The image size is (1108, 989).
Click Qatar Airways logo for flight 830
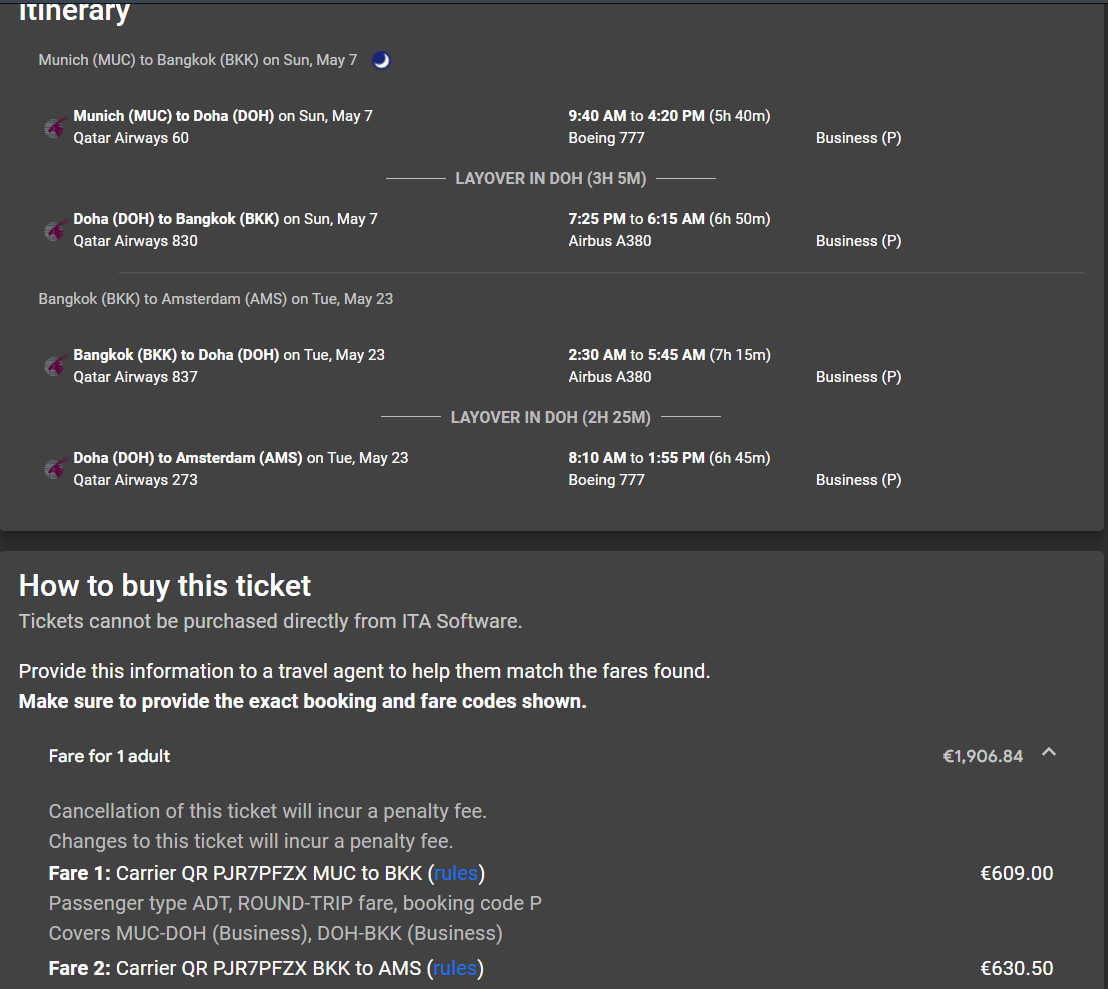click(56, 230)
